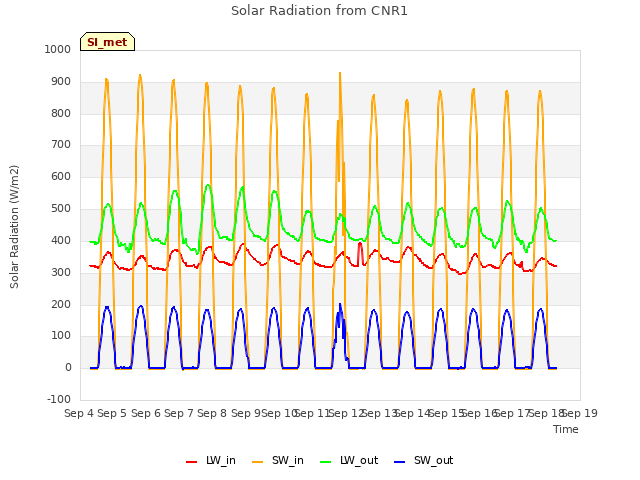This screenshot has width=640, height=480.
Task: Click the Sep 7 x-axis label
Action: 179,413
